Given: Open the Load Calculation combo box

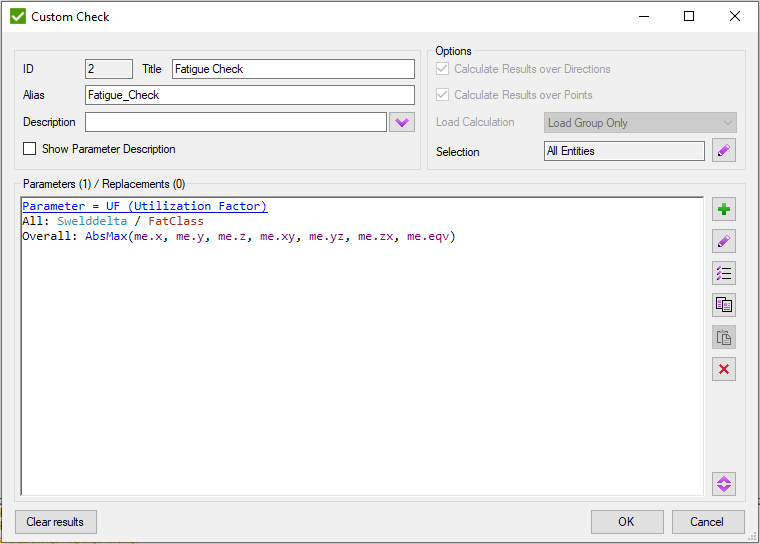Looking at the screenshot, I should pos(640,123).
